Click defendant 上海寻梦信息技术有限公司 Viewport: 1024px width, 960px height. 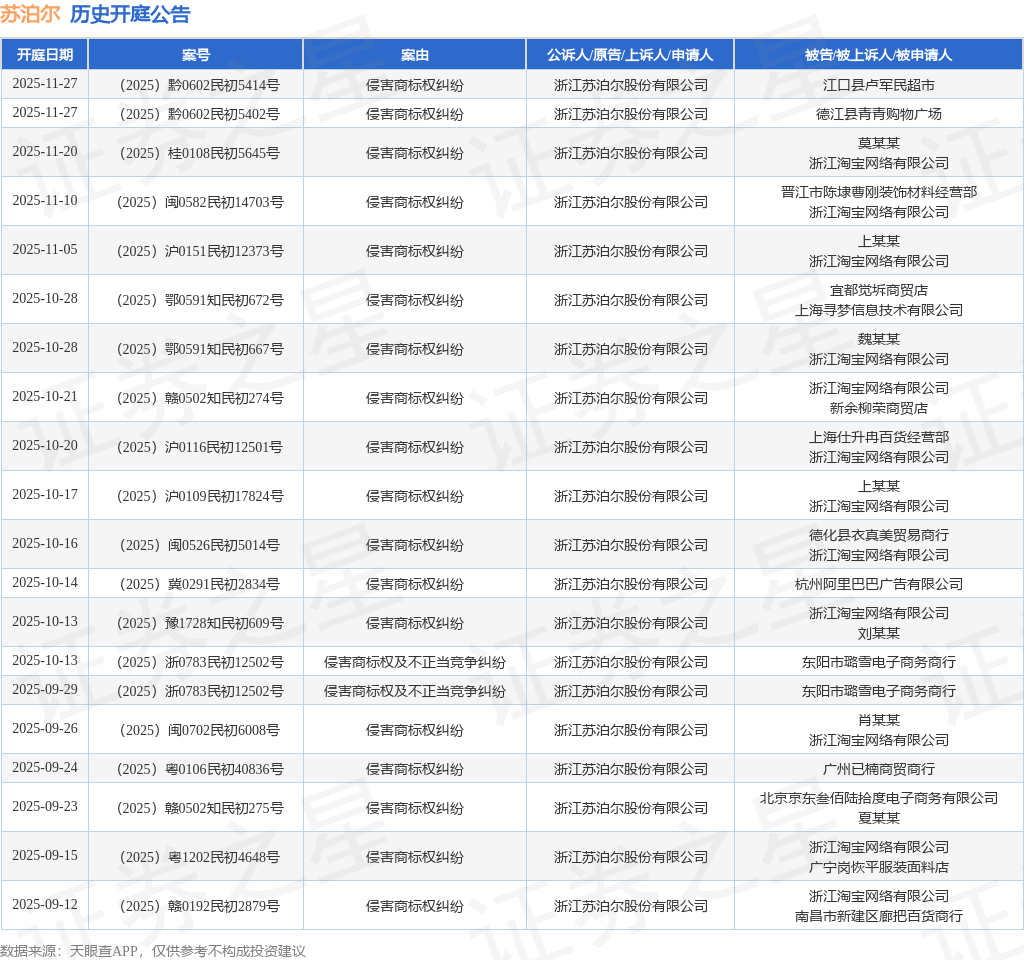coord(878,310)
